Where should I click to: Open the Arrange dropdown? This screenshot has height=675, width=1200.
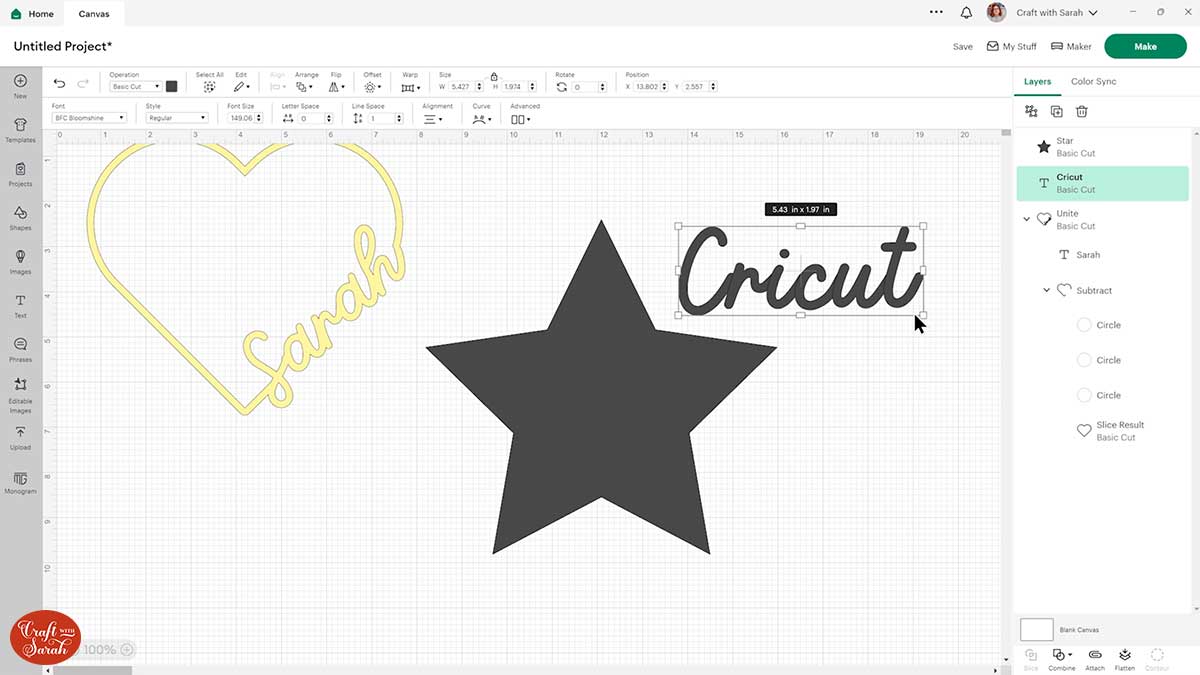pos(306,87)
